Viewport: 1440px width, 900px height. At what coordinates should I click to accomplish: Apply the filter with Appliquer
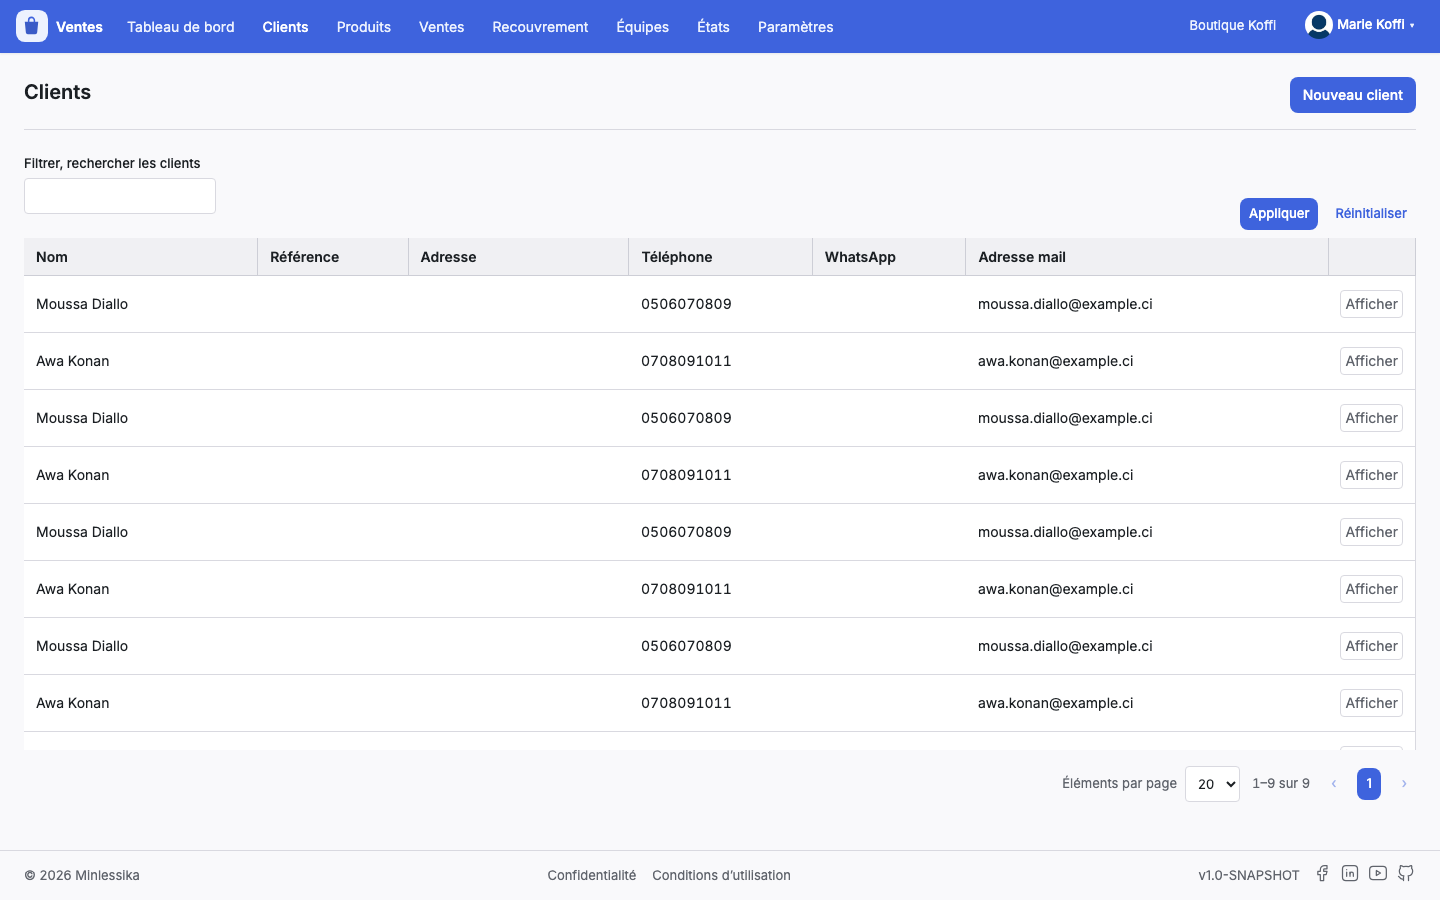[x=1278, y=214]
